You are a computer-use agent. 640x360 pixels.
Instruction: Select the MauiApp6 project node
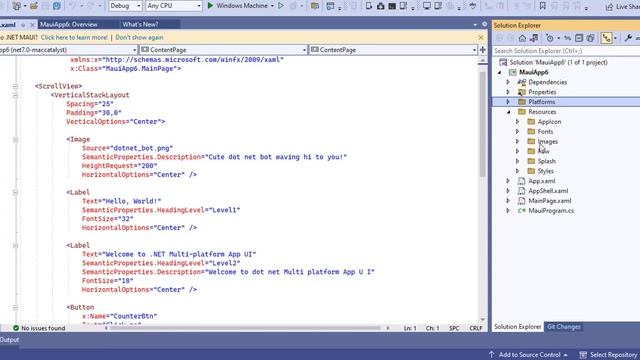533,72
